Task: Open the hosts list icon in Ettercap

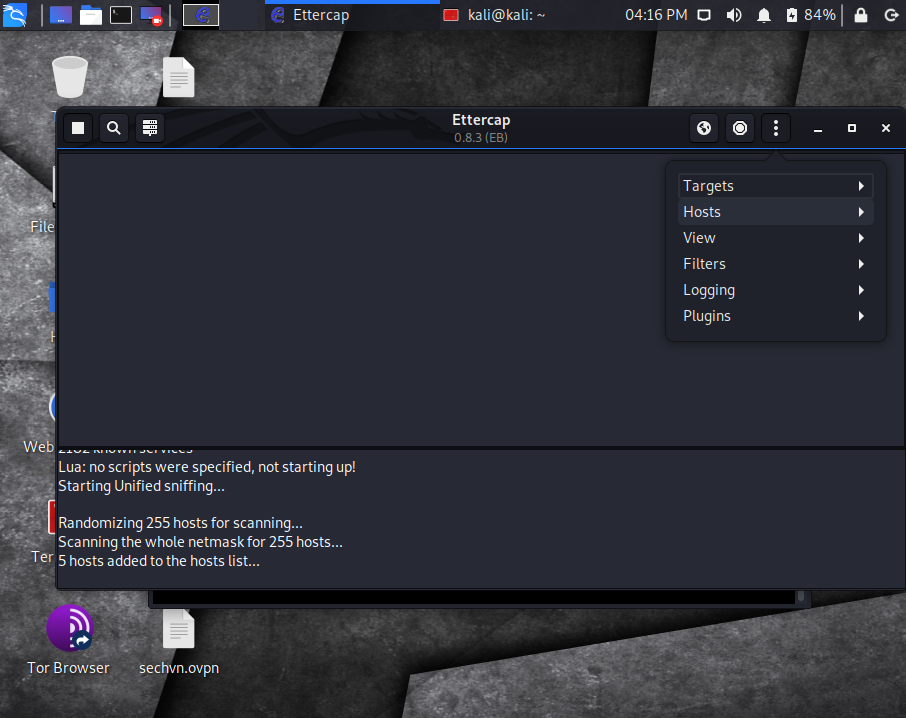Action: click(x=150, y=128)
